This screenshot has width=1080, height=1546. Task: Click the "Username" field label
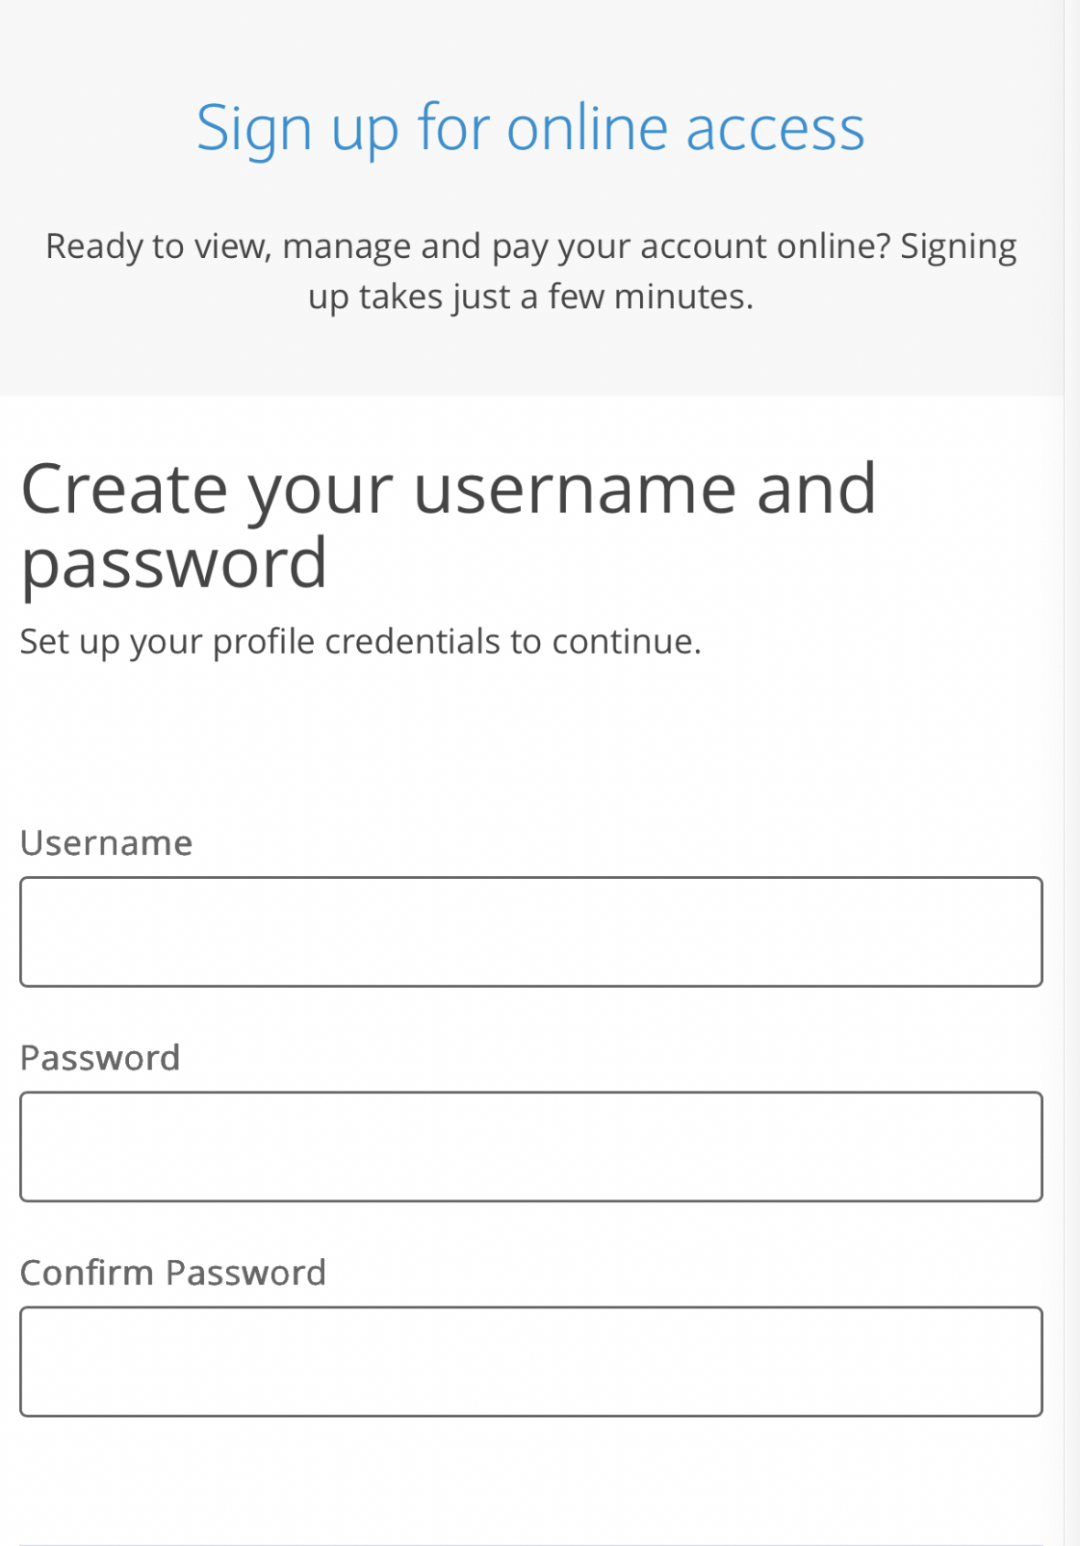(106, 843)
